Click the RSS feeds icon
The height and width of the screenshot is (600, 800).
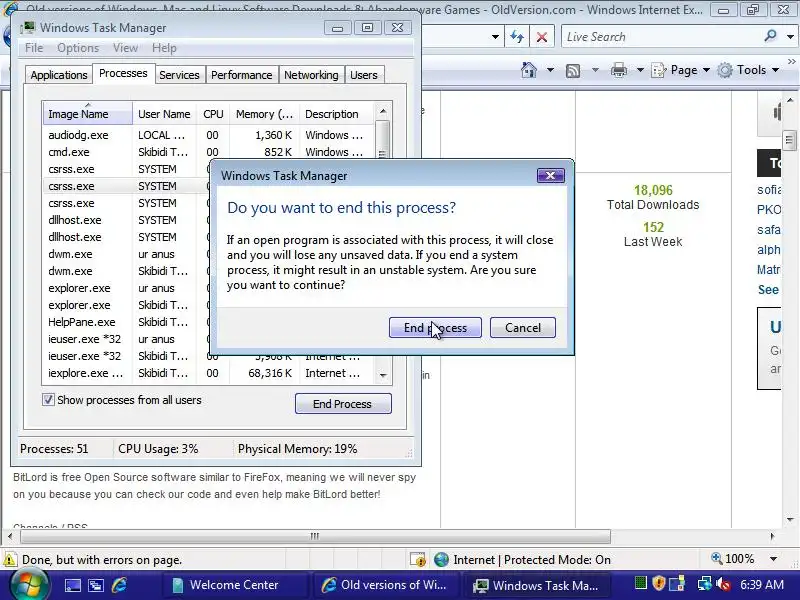[573, 70]
